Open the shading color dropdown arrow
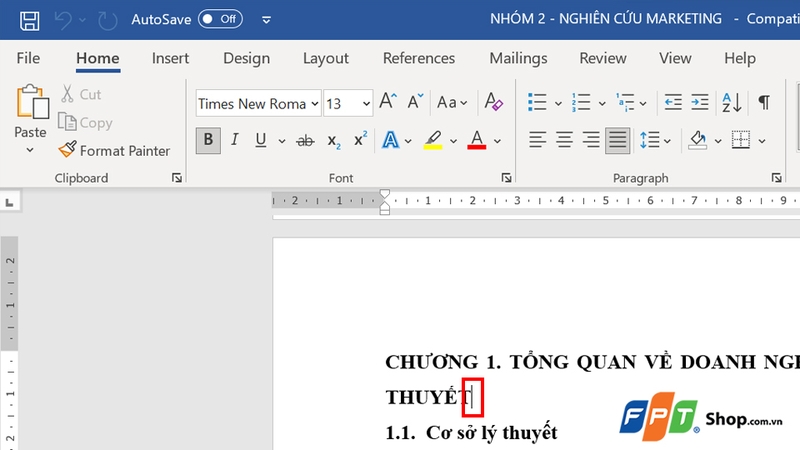Viewport: 800px width, 450px height. tap(718, 141)
